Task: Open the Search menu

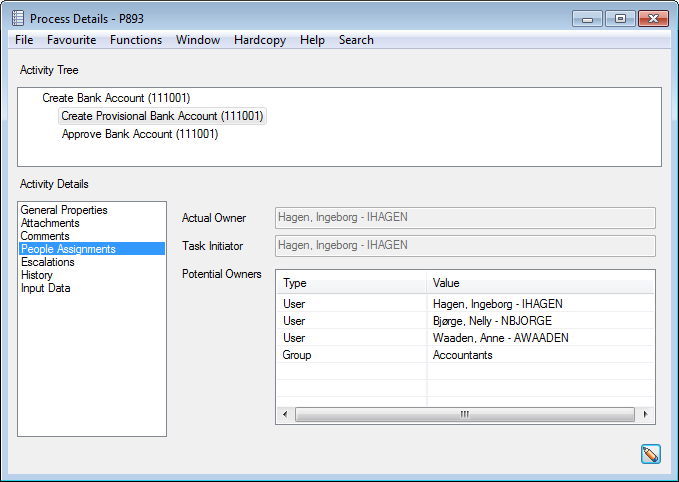Action: [356, 40]
